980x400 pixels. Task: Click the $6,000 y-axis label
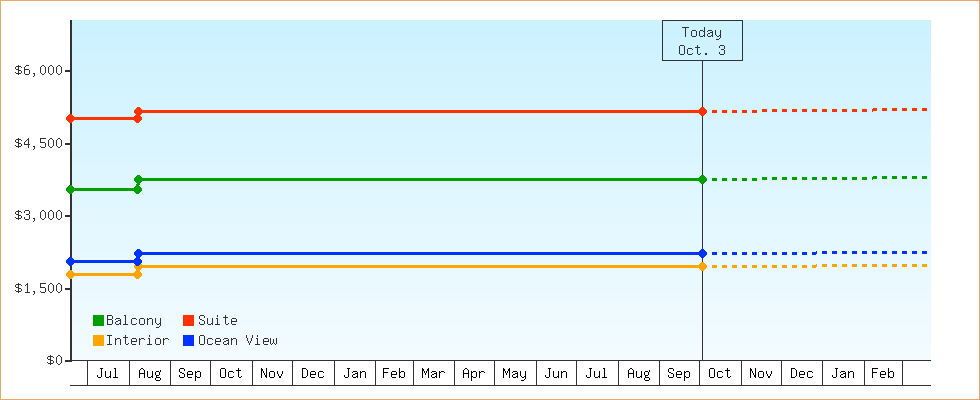[x=39, y=71]
